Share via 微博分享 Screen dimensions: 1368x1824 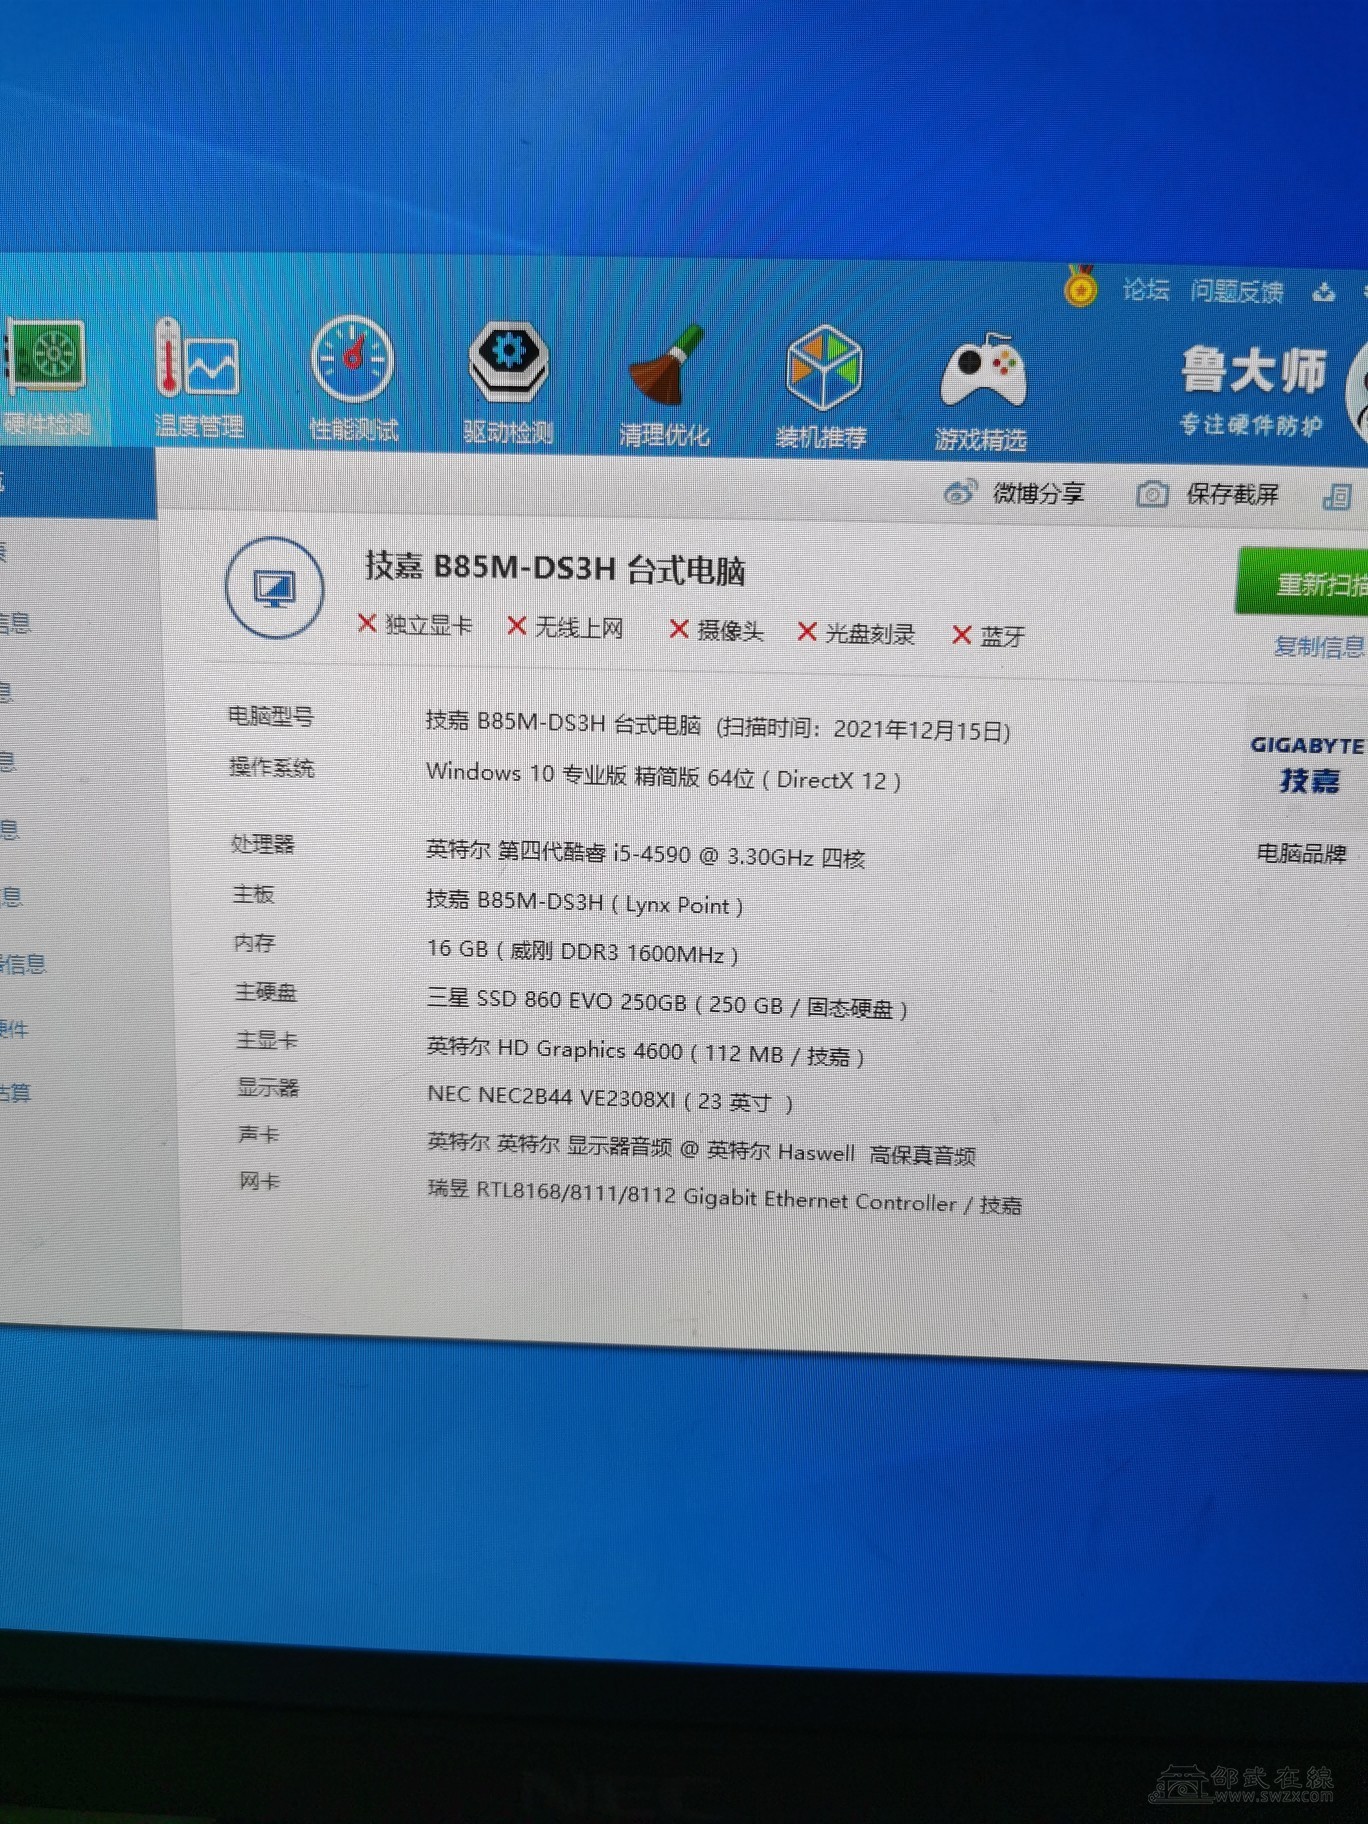coord(1015,493)
